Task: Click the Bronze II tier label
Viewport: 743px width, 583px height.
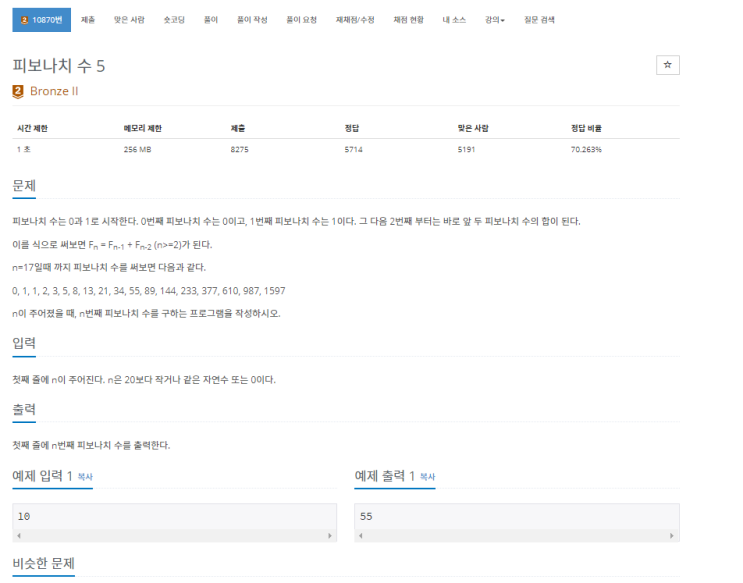Action: pos(54,91)
